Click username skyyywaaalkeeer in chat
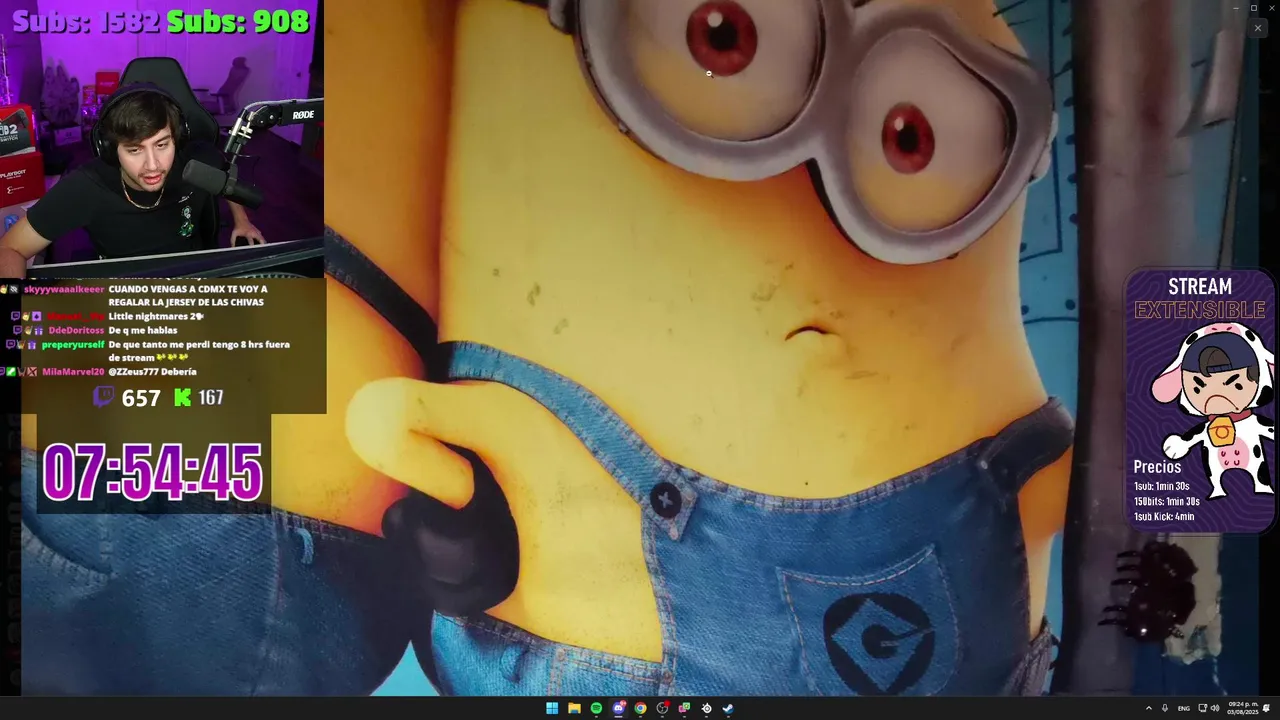 [x=63, y=289]
